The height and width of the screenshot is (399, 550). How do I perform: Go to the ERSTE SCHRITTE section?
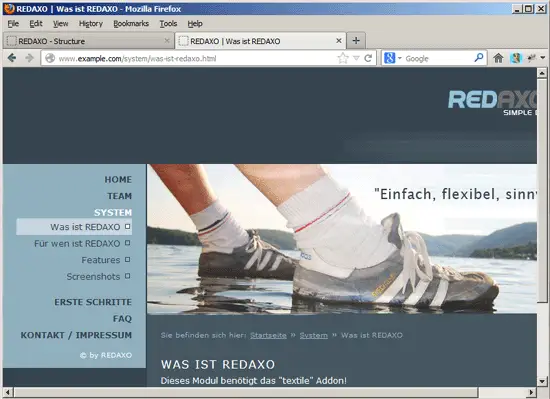tap(93, 302)
